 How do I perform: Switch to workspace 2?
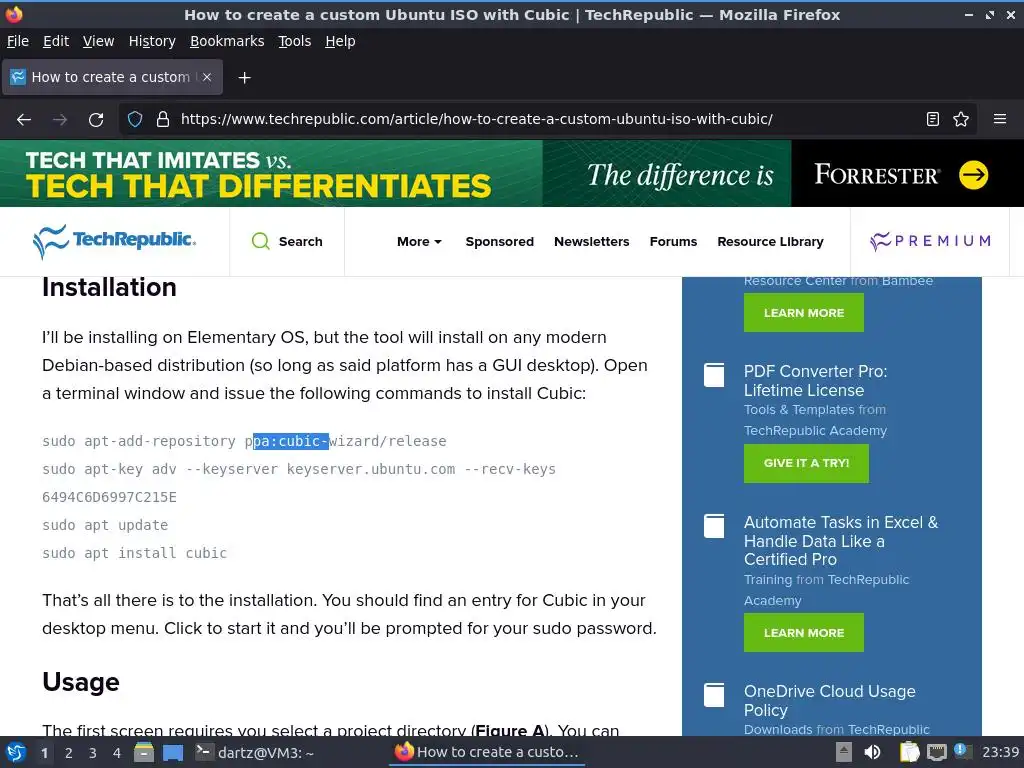pyautogui.click(x=69, y=753)
